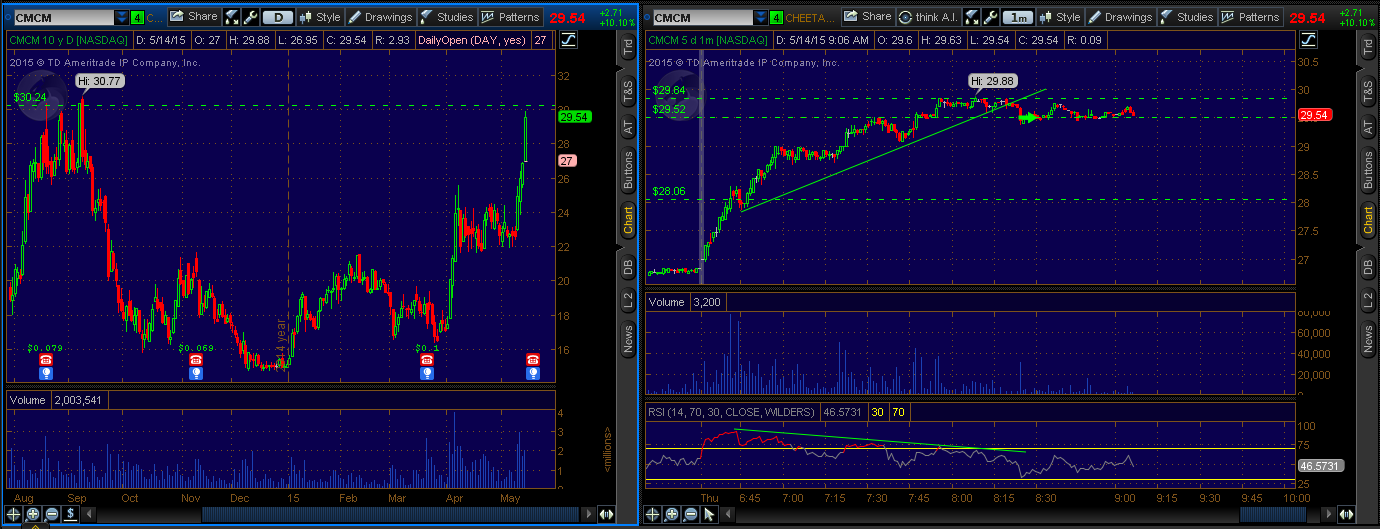
Task: Select the pointer cursor tool under right chart
Action: 709,514
